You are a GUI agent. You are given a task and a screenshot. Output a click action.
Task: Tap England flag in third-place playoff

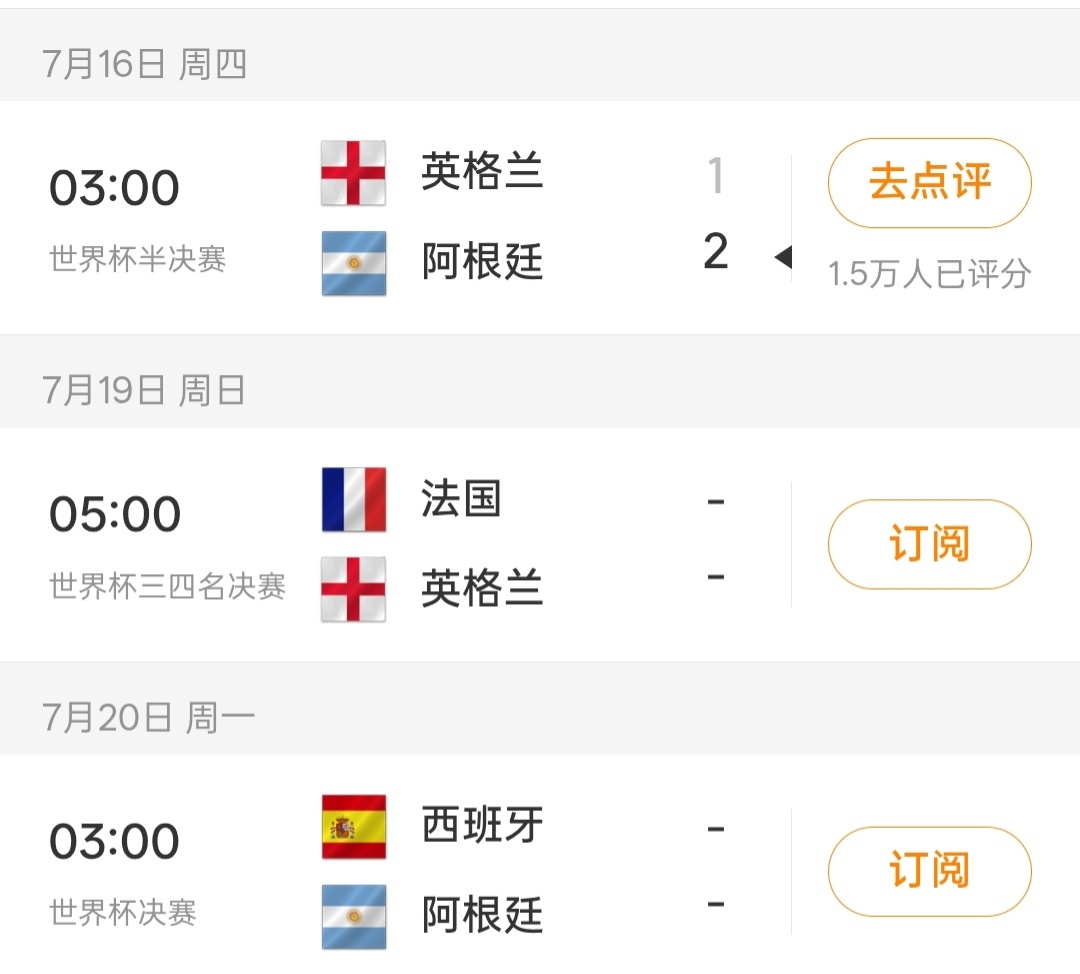(353, 590)
